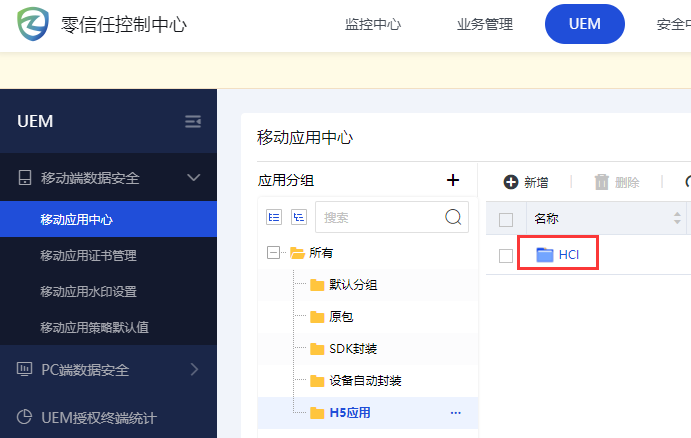Collapse the 移动端数据安全 section
The width and height of the screenshot is (691, 438).
pos(194,178)
